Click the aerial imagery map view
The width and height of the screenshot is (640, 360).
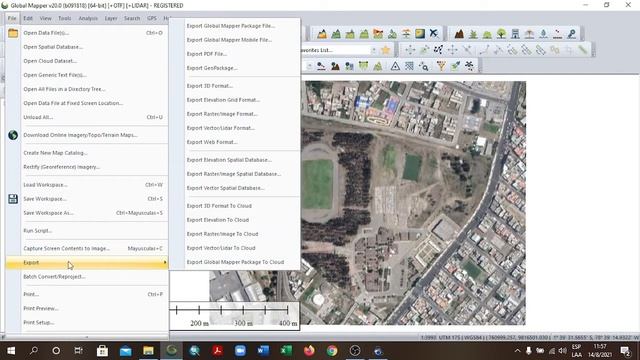[x=413, y=203]
